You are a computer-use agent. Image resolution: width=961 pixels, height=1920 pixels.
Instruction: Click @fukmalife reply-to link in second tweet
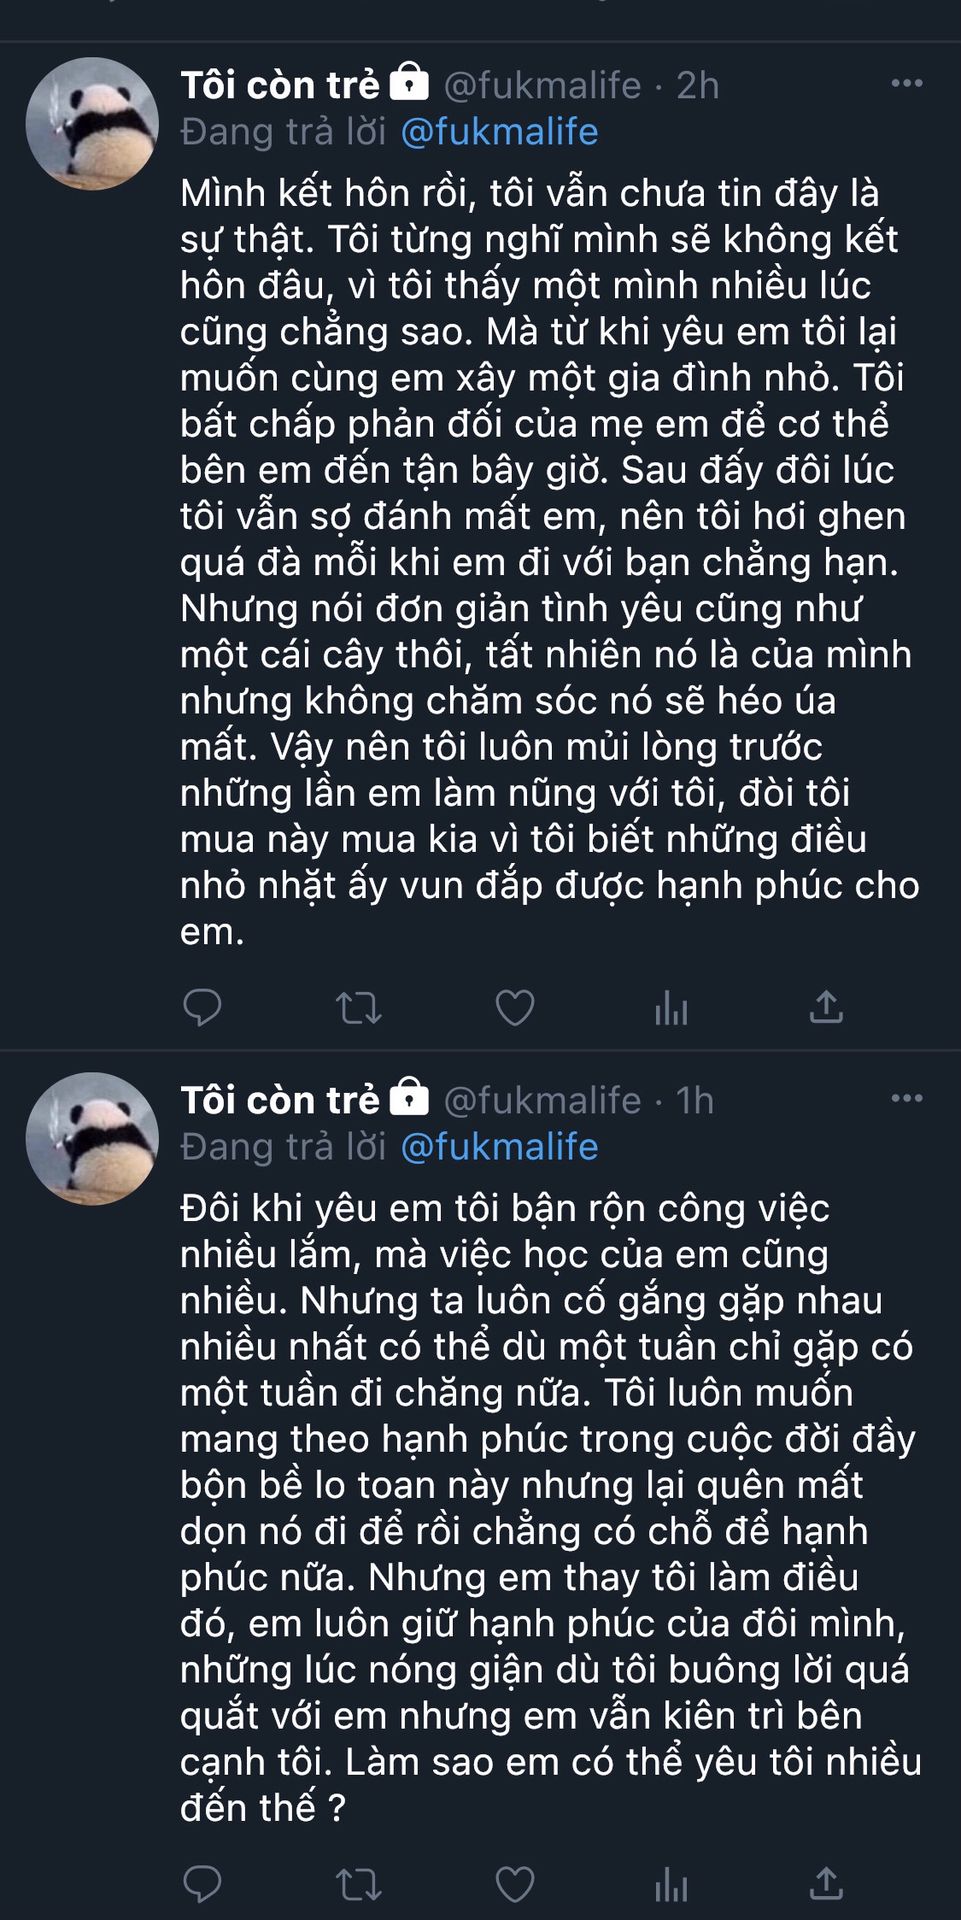click(x=499, y=1147)
